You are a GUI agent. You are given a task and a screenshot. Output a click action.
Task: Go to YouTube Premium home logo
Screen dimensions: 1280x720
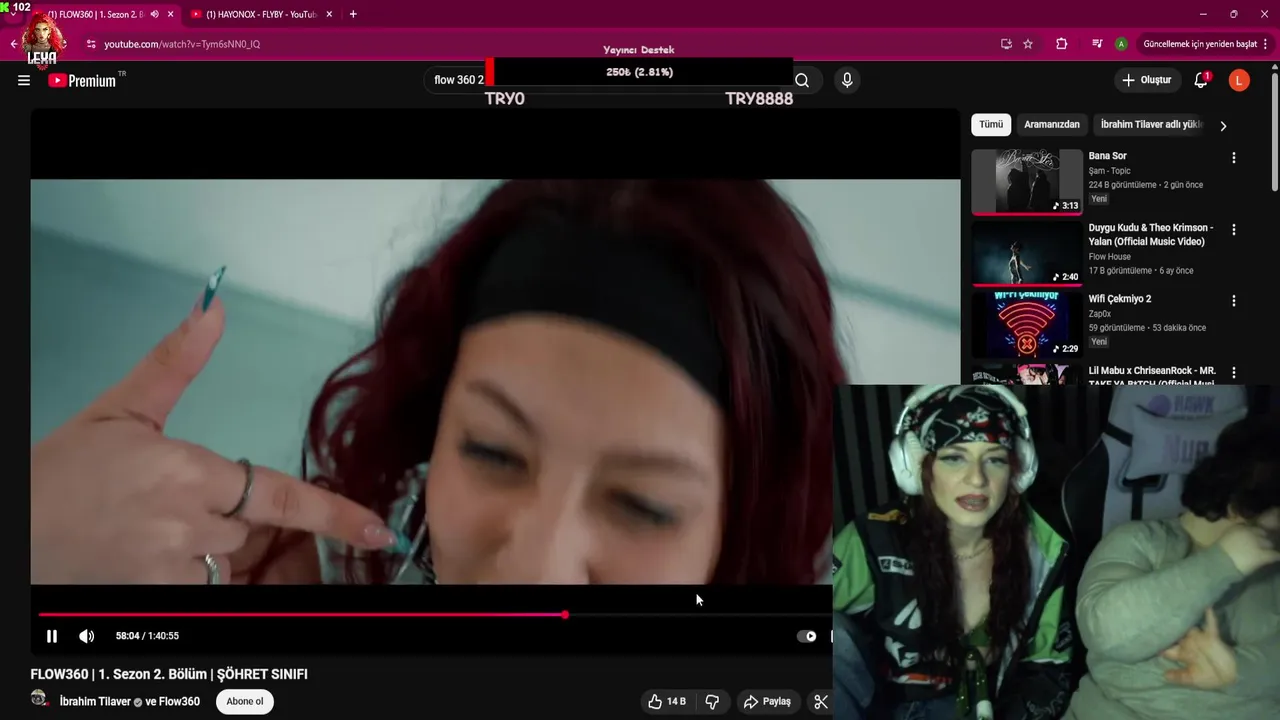click(x=83, y=80)
